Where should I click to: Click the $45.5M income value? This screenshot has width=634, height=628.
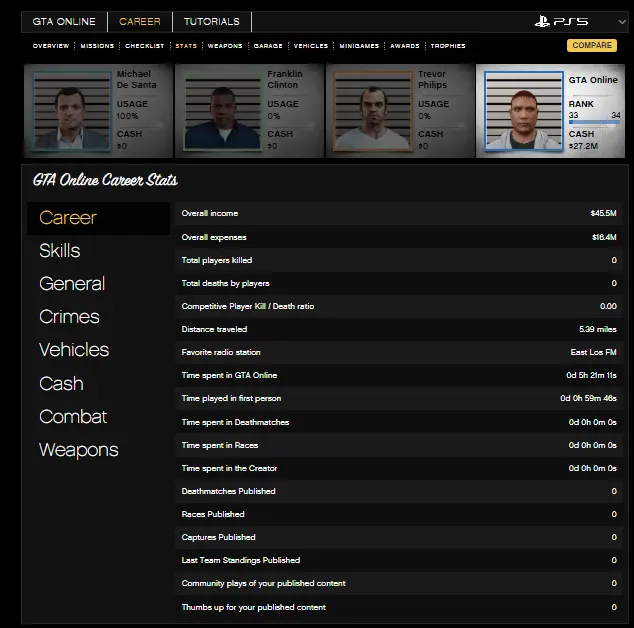[x=603, y=213]
